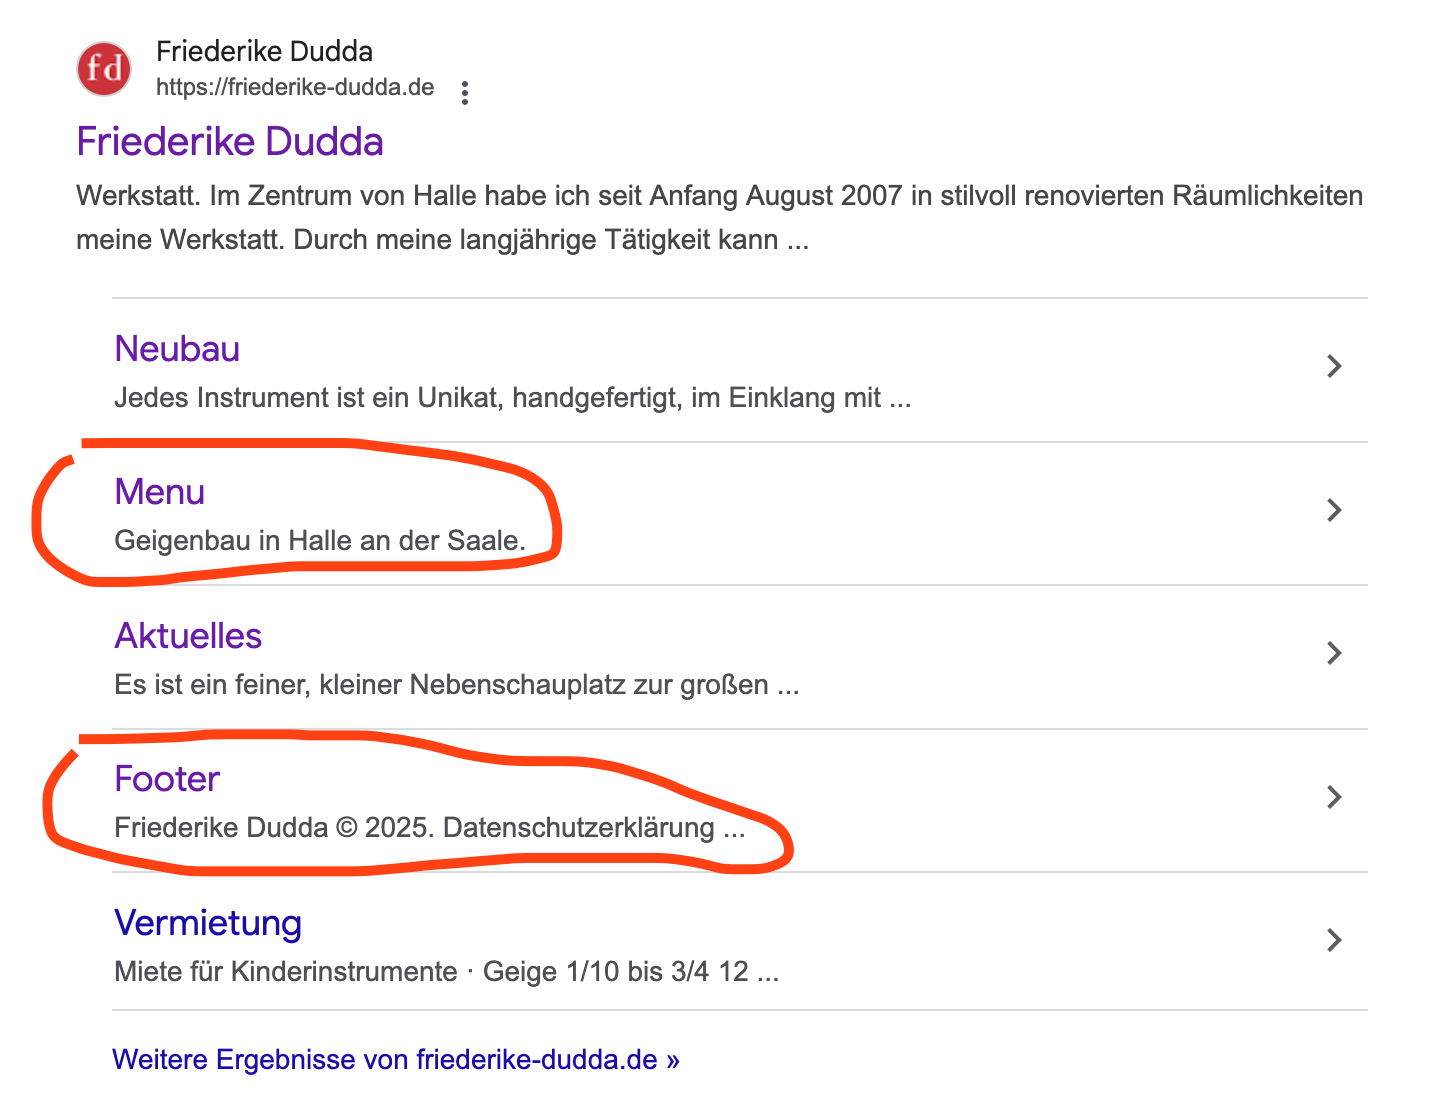The width and height of the screenshot is (1448, 1098).
Task: Open the main Friederike Dudda headline link
Action: click(x=230, y=142)
